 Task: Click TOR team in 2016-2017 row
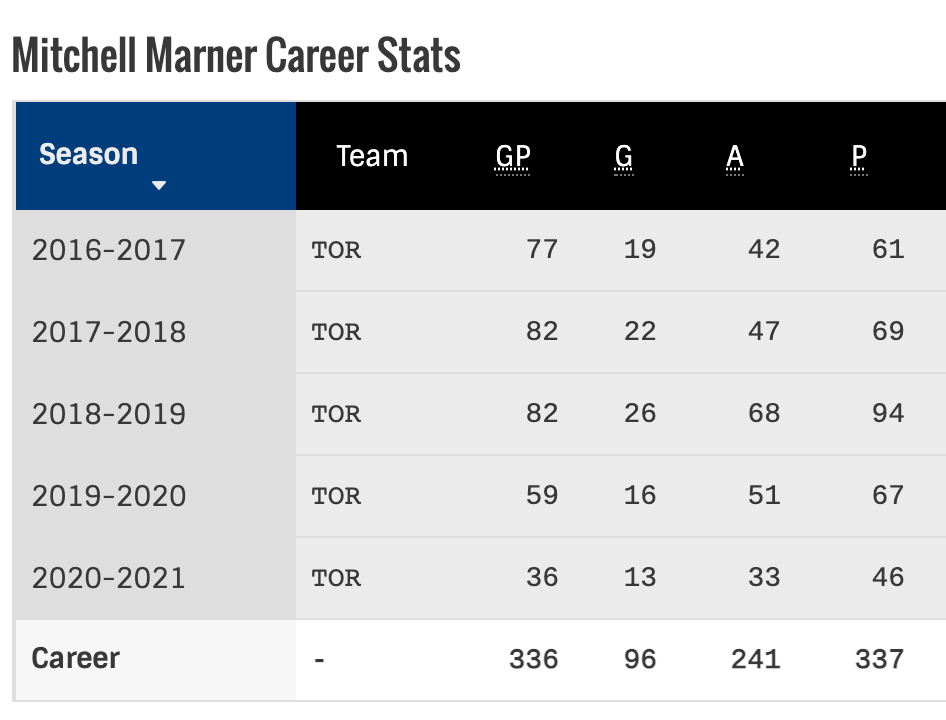336,249
